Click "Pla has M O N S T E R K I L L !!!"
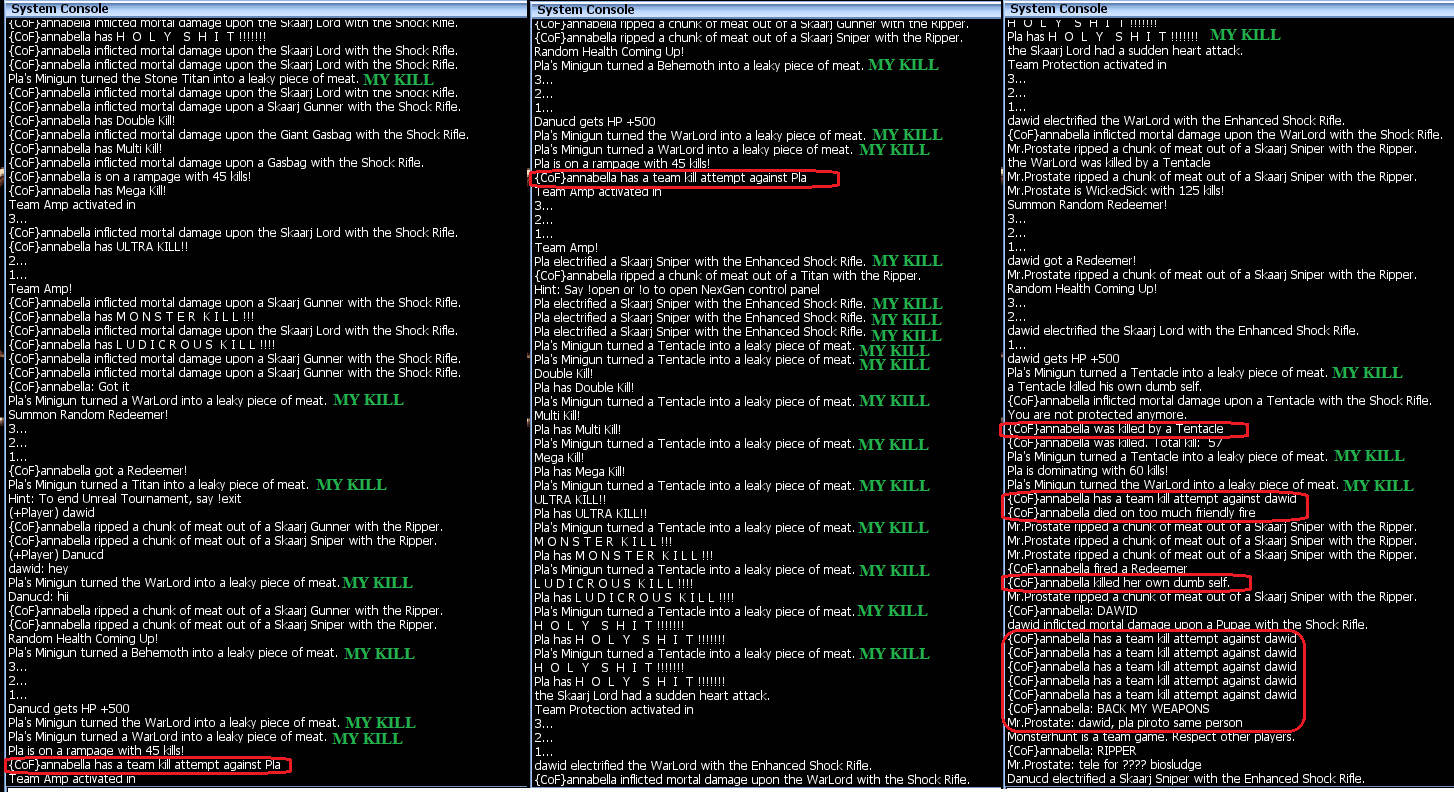This screenshot has height=792, width=1454. pos(624,555)
